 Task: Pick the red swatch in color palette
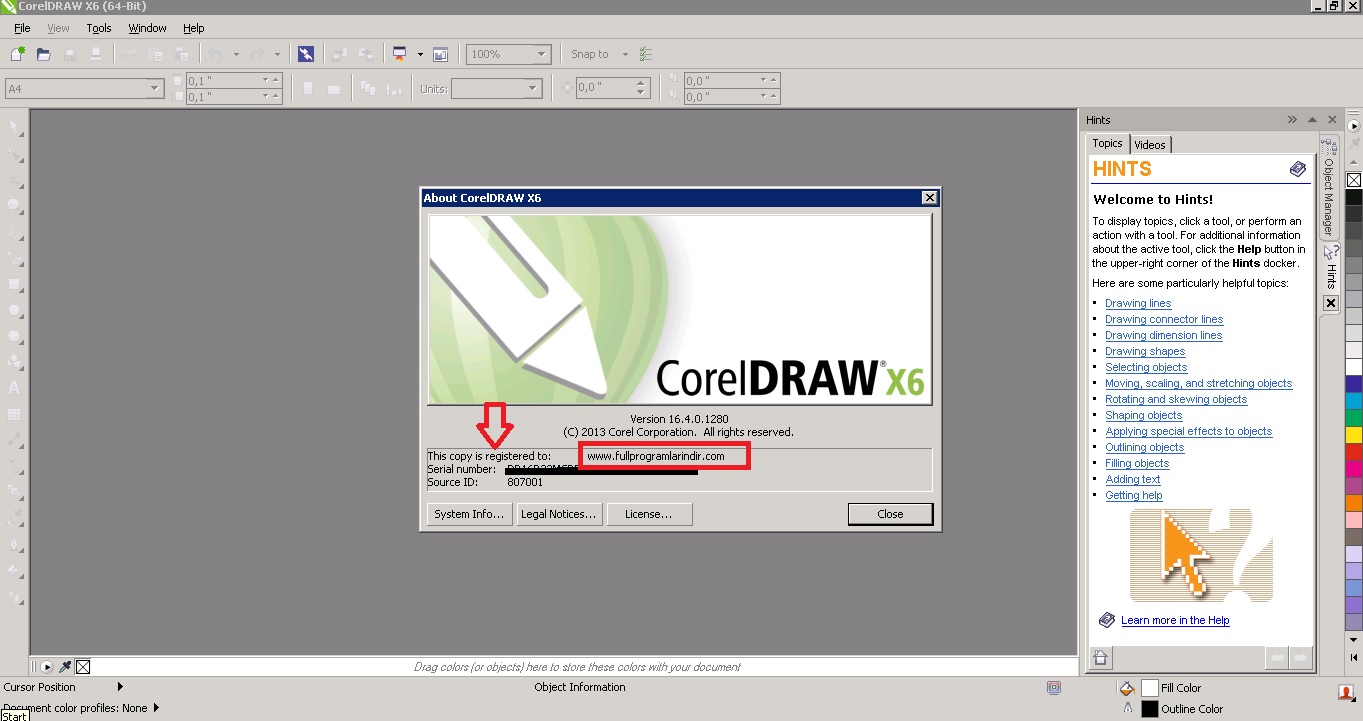(x=1354, y=452)
